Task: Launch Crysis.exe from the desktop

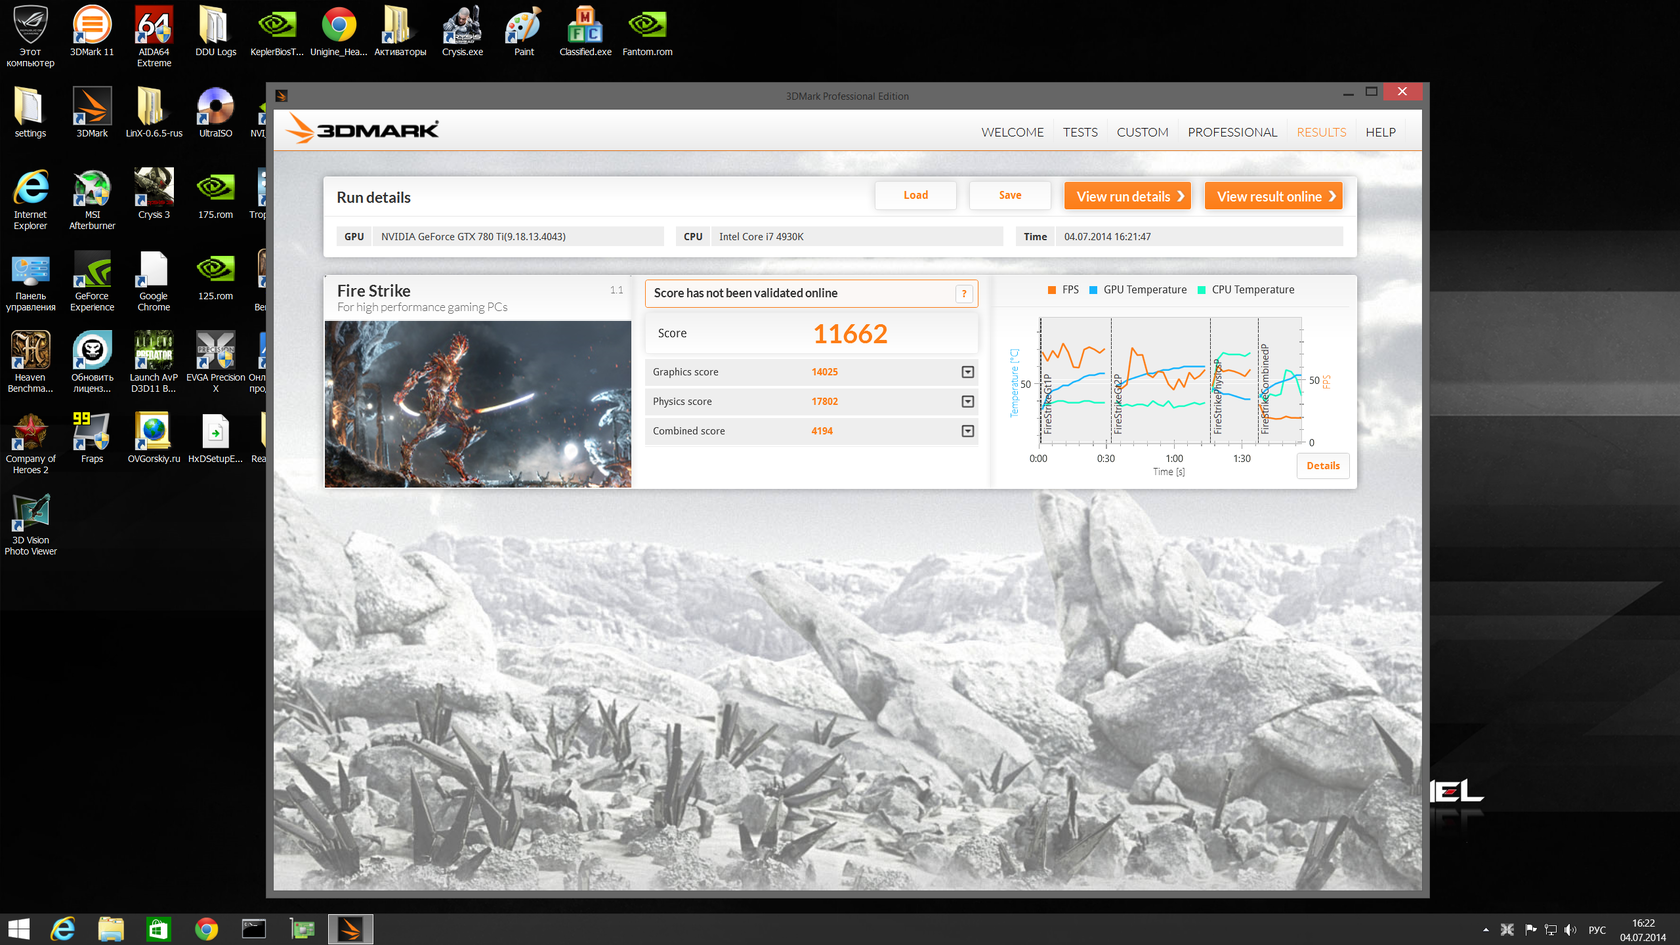Action: pos(462,31)
